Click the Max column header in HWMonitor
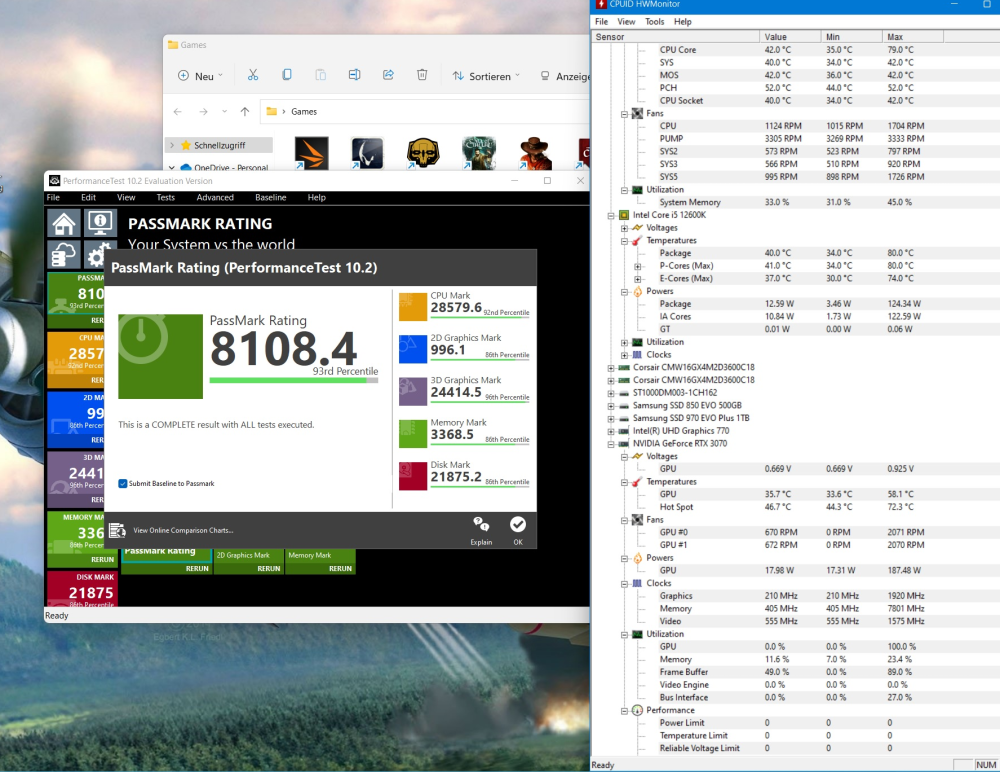 click(x=895, y=37)
